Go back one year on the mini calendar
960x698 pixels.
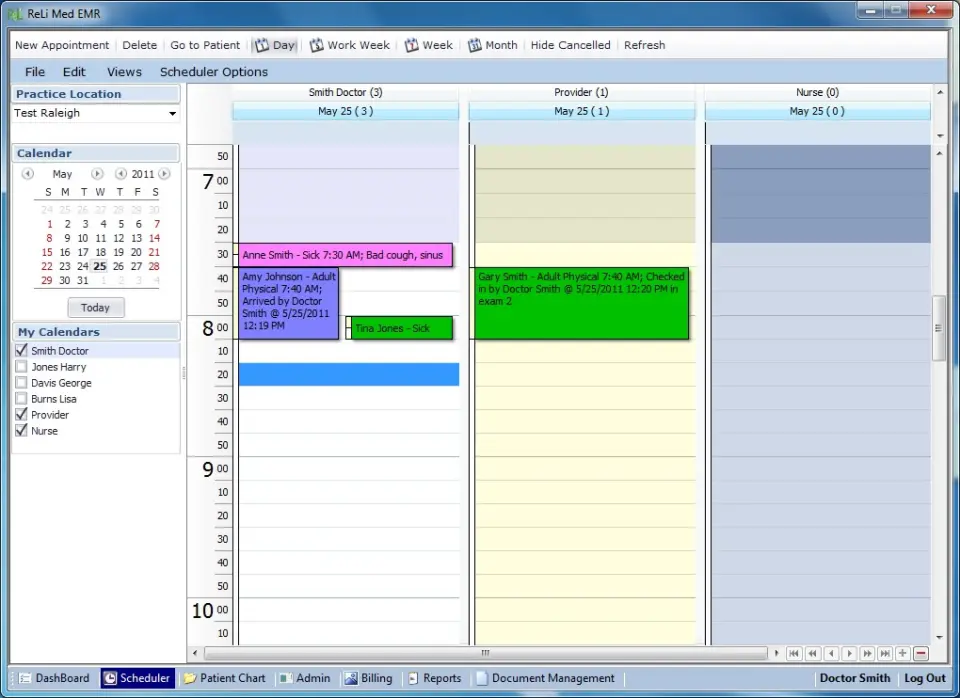(122, 173)
